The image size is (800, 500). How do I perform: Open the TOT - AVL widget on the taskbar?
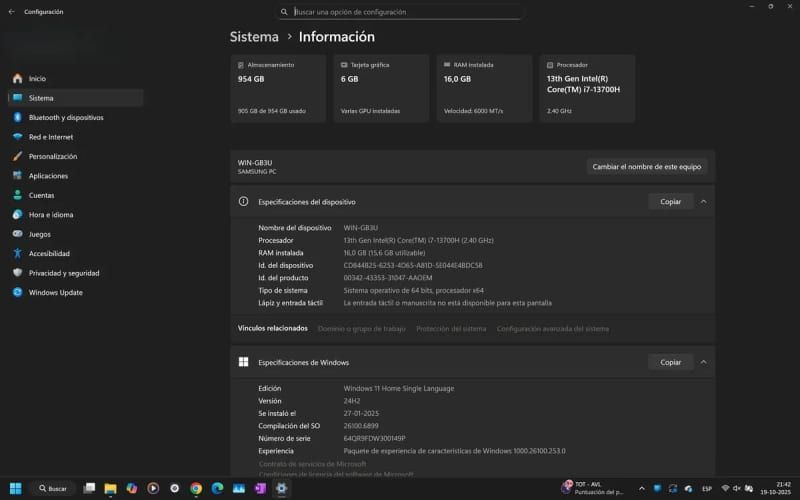click(x=593, y=488)
